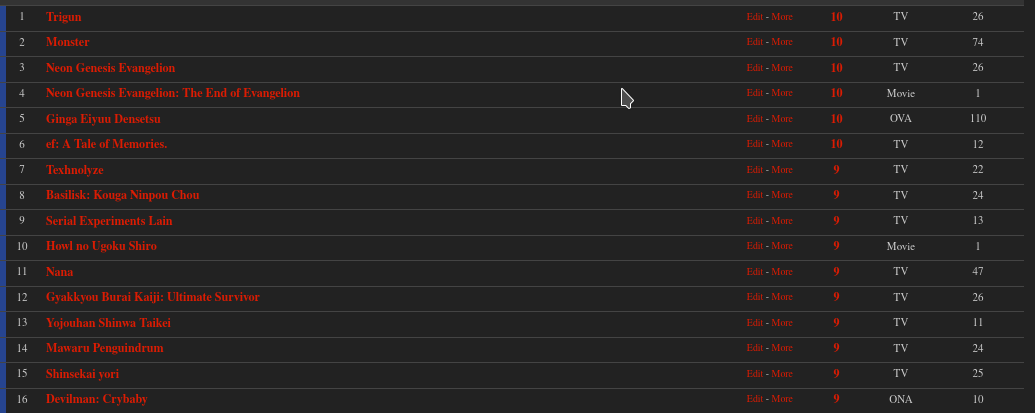
Task: Change the score 9 for Basilisk: Kouga Ninpou Chou
Action: tap(836, 195)
